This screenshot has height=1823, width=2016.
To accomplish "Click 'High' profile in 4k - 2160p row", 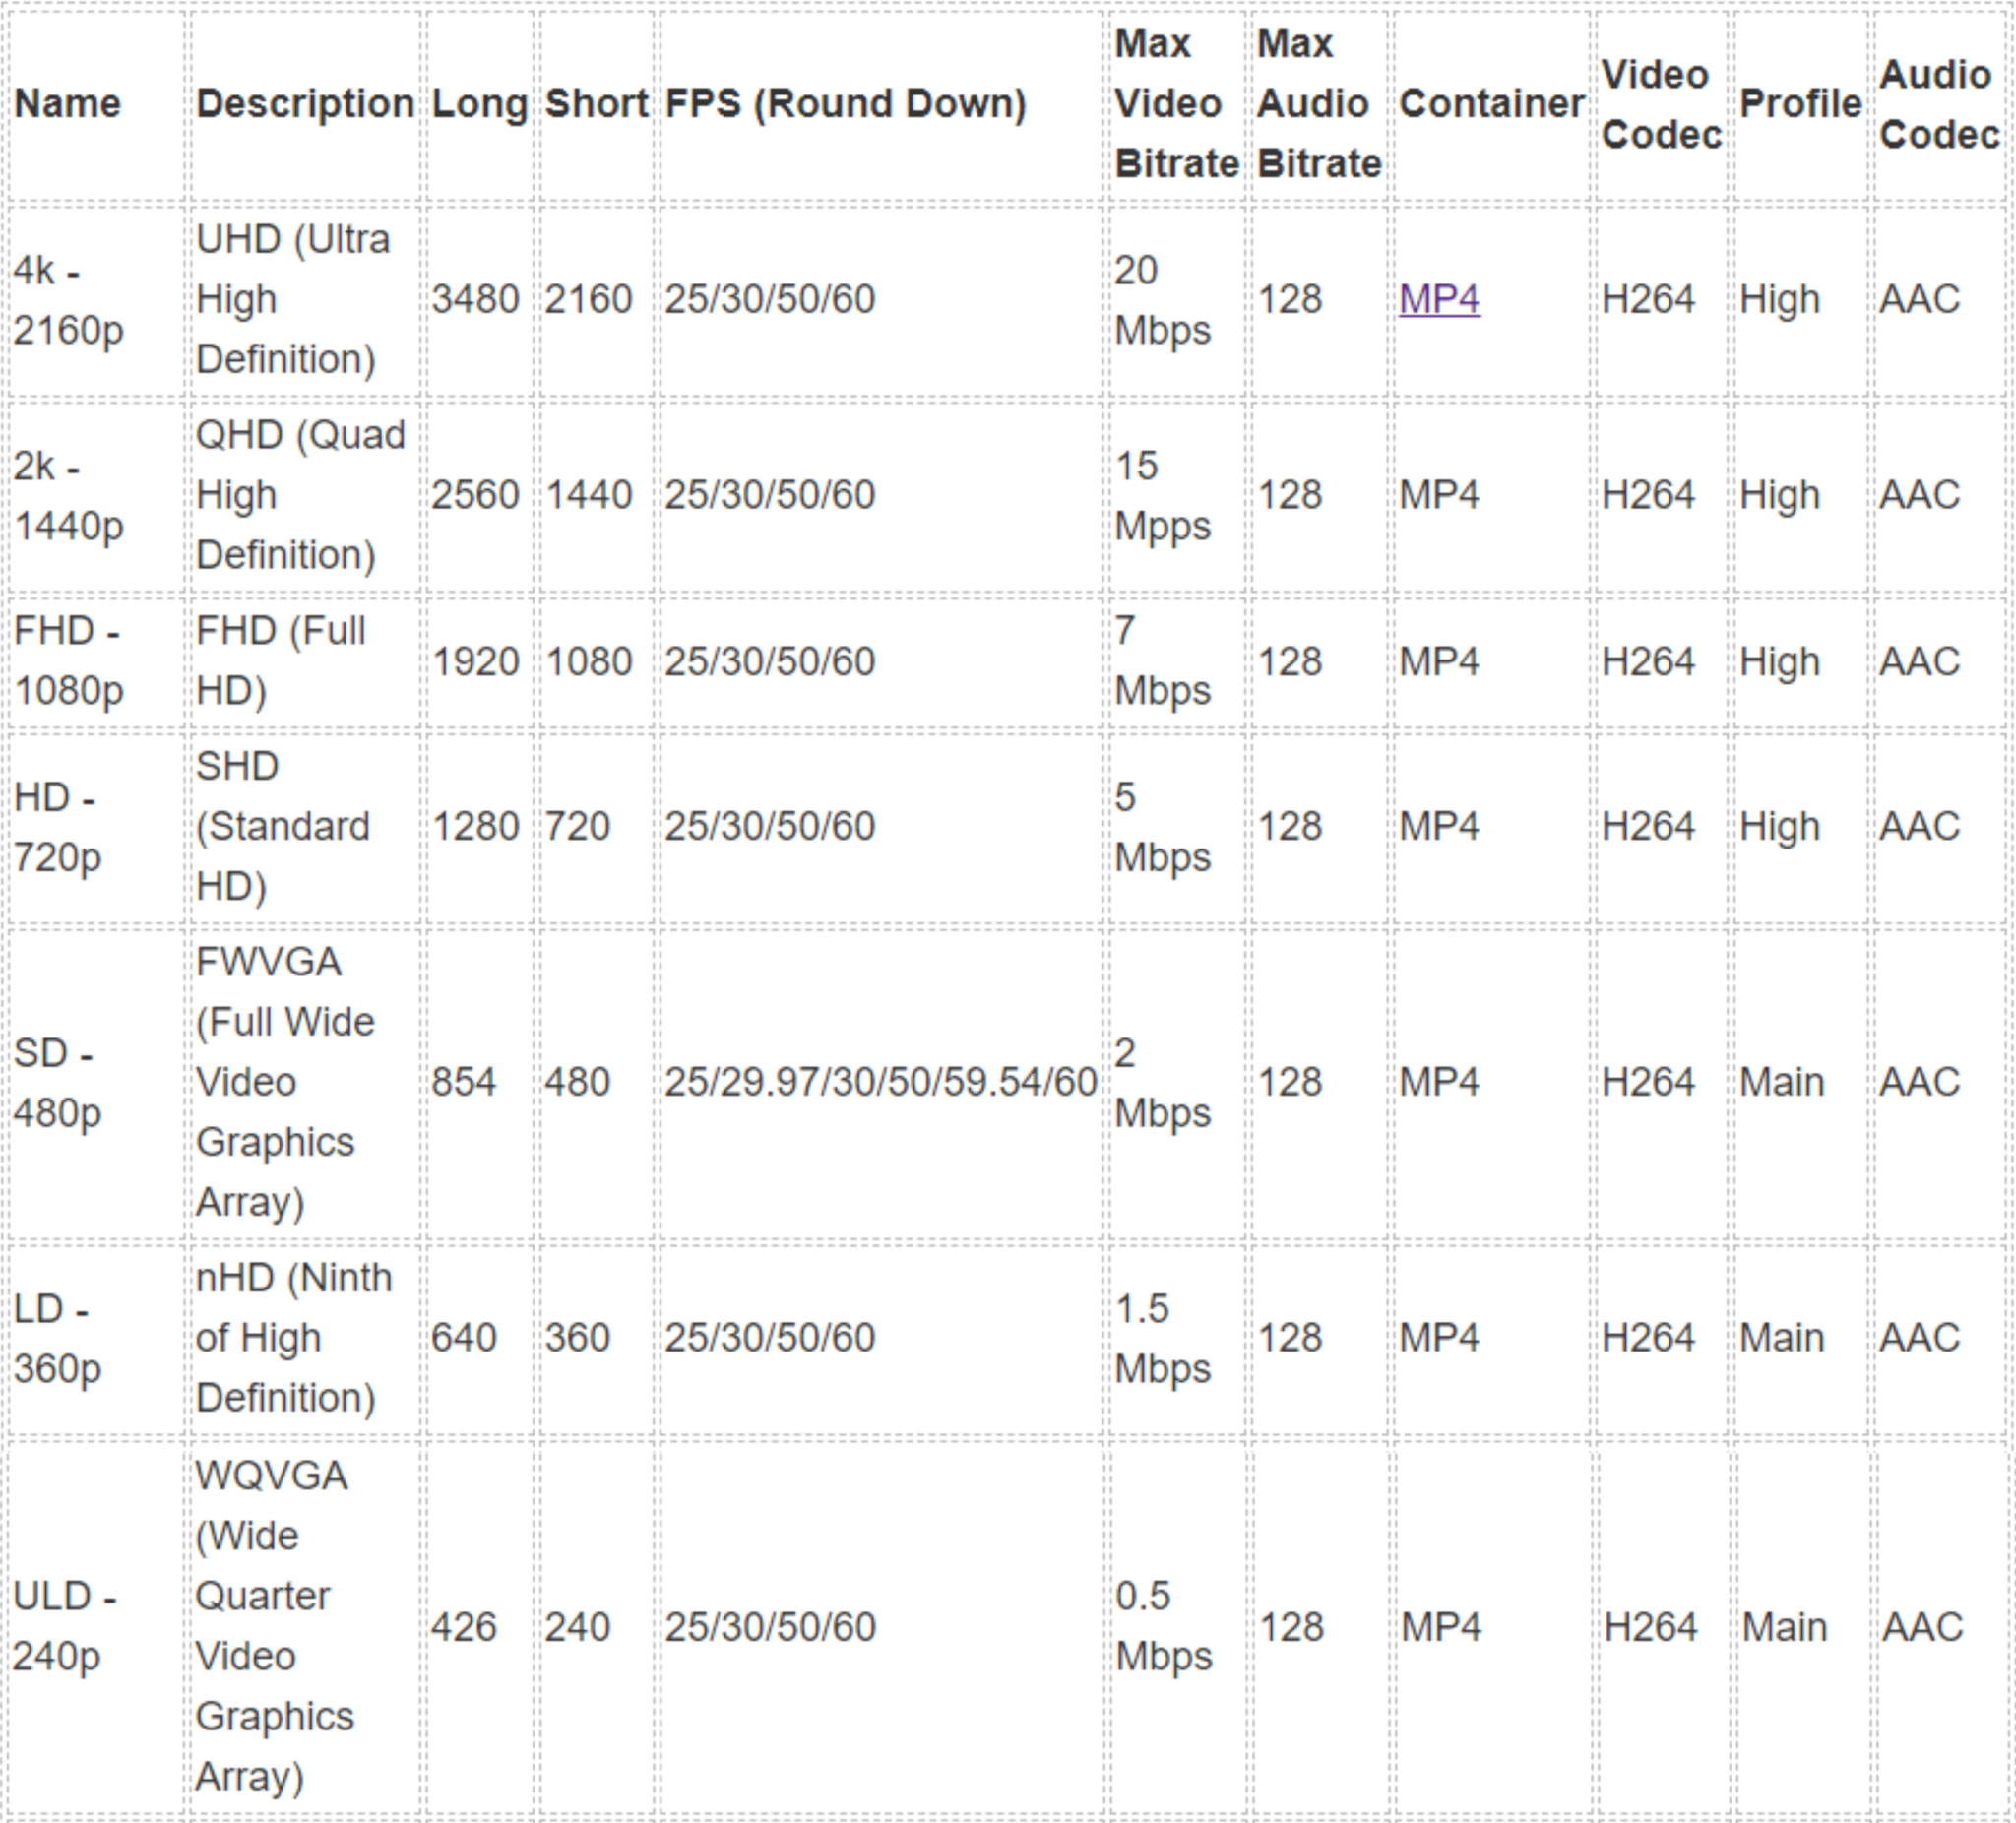I will 1780,300.
